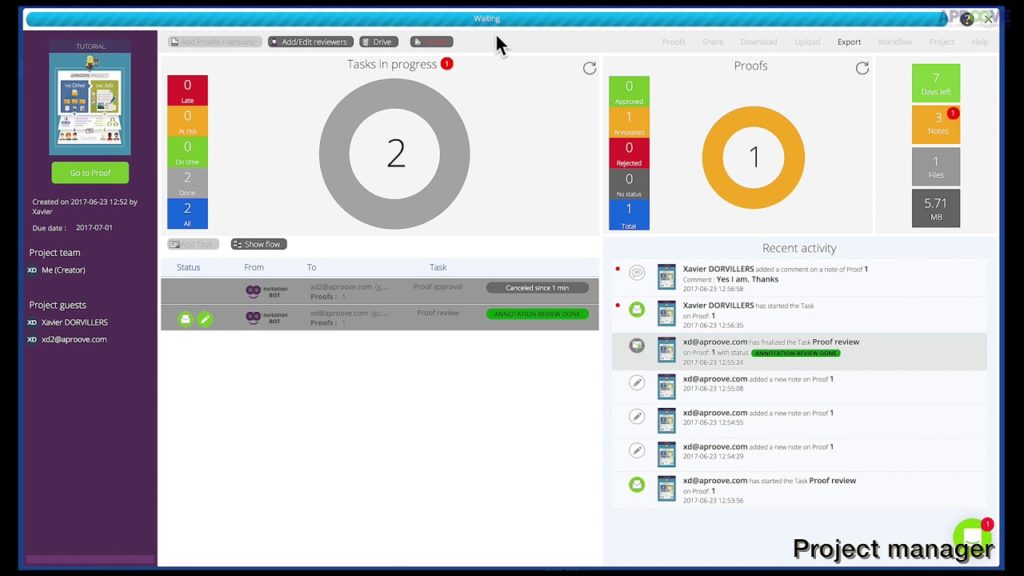1024x576 pixels.
Task: Click the help question mark icon
Action: [966, 19]
